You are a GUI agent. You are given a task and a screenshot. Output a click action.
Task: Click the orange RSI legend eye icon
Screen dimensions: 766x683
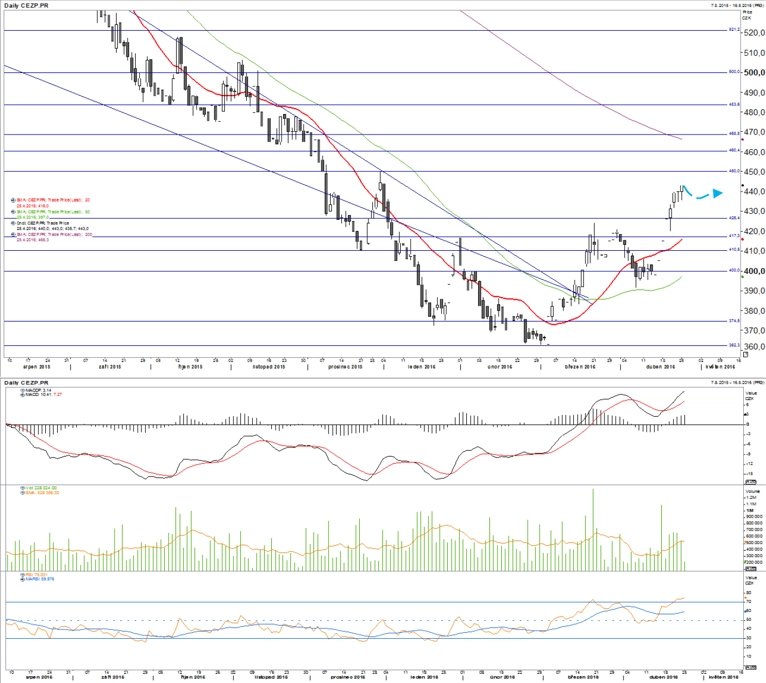(x=21, y=575)
